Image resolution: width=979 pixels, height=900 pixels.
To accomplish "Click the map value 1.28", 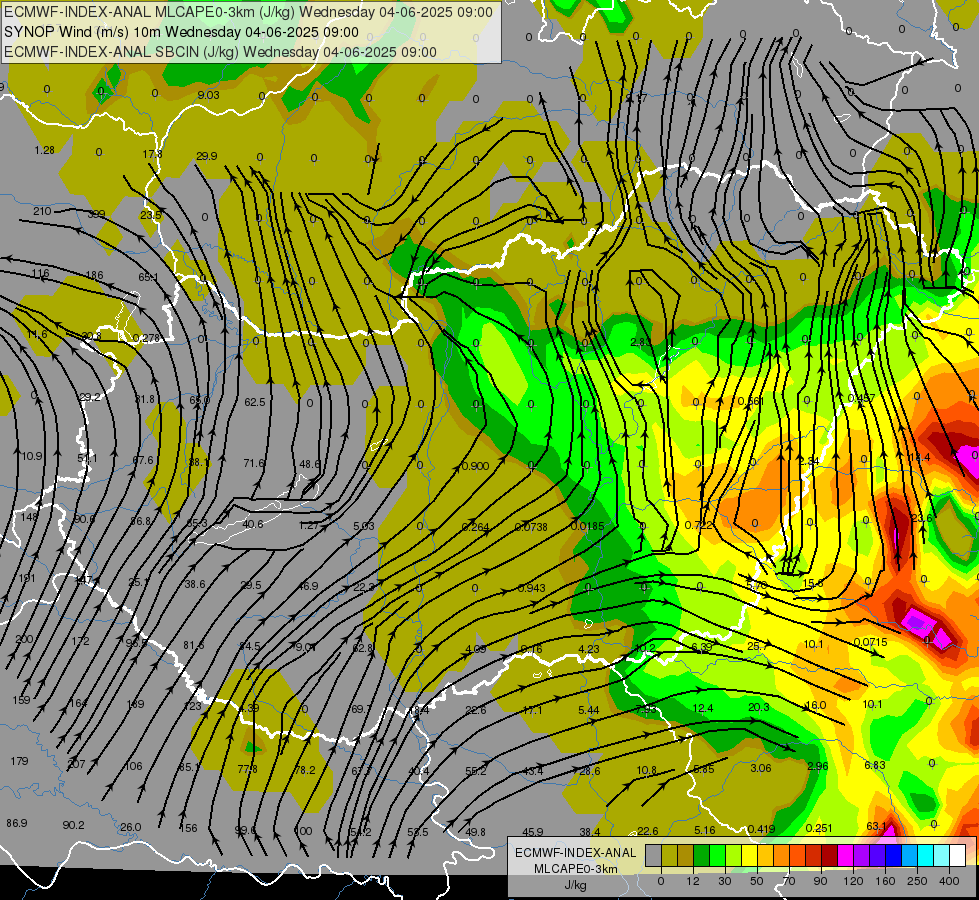I will click(45, 150).
